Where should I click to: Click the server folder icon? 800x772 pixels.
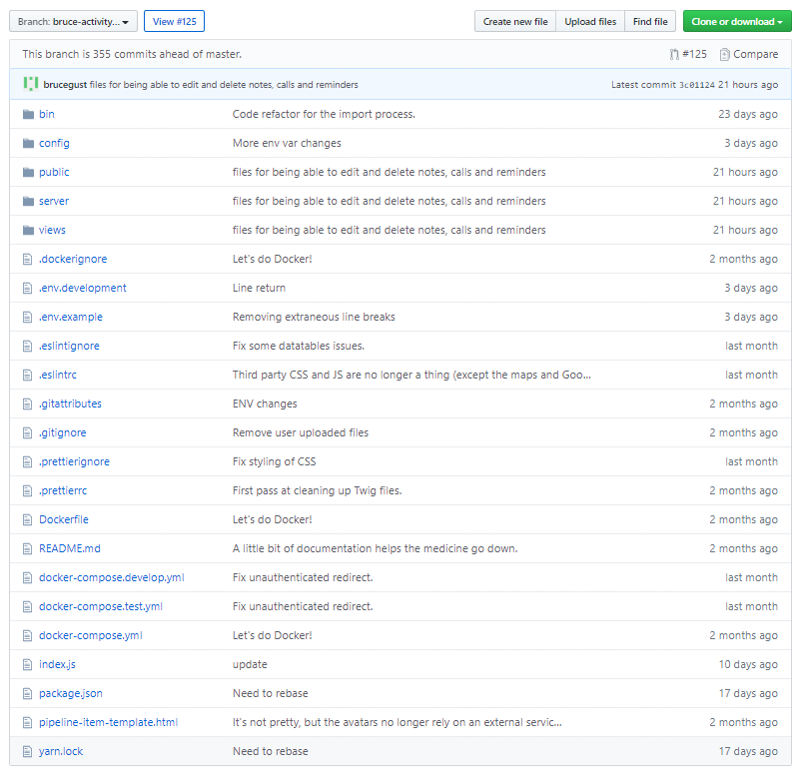pyautogui.click(x=28, y=201)
